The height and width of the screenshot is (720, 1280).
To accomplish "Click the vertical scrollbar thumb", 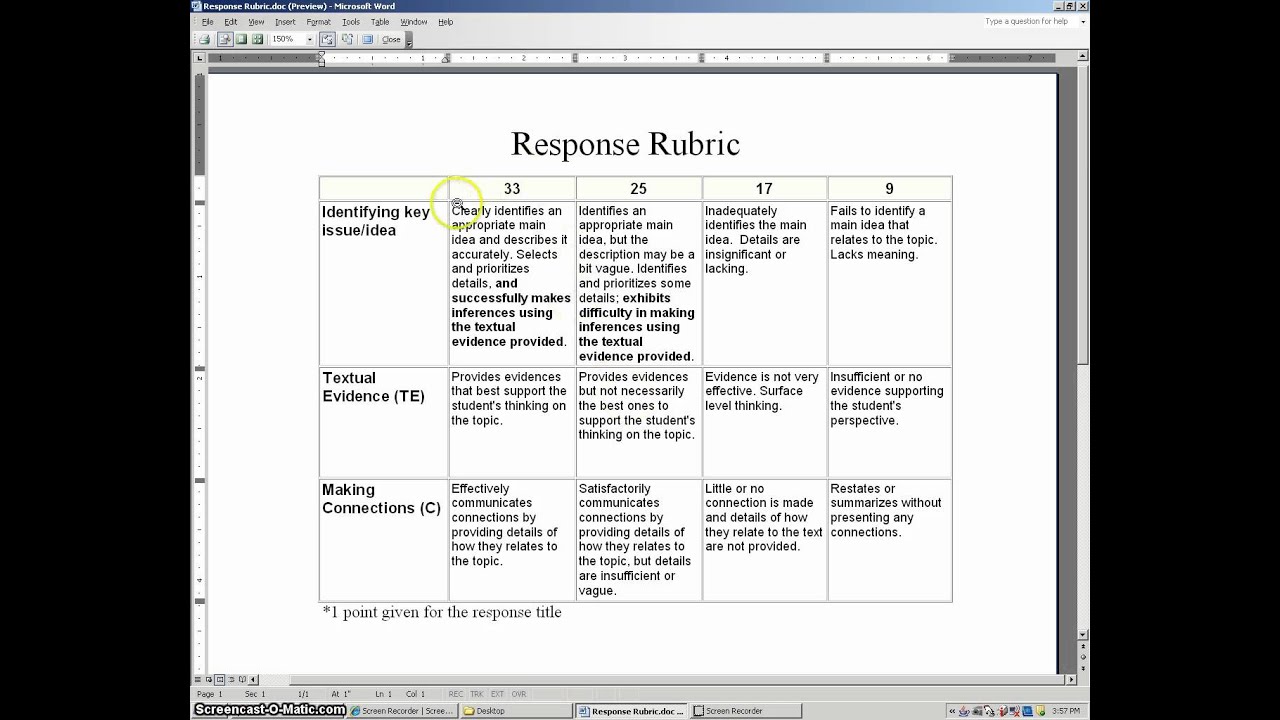I will pyautogui.click(x=1083, y=215).
